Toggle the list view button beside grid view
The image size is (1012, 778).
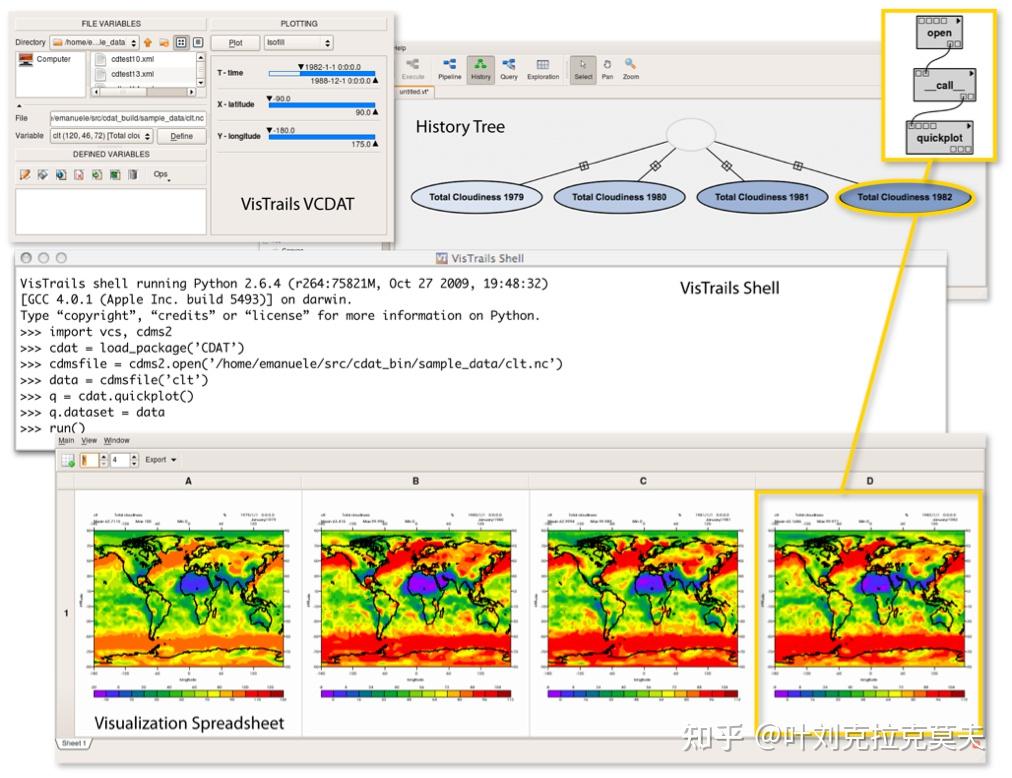pyautogui.click(x=198, y=43)
